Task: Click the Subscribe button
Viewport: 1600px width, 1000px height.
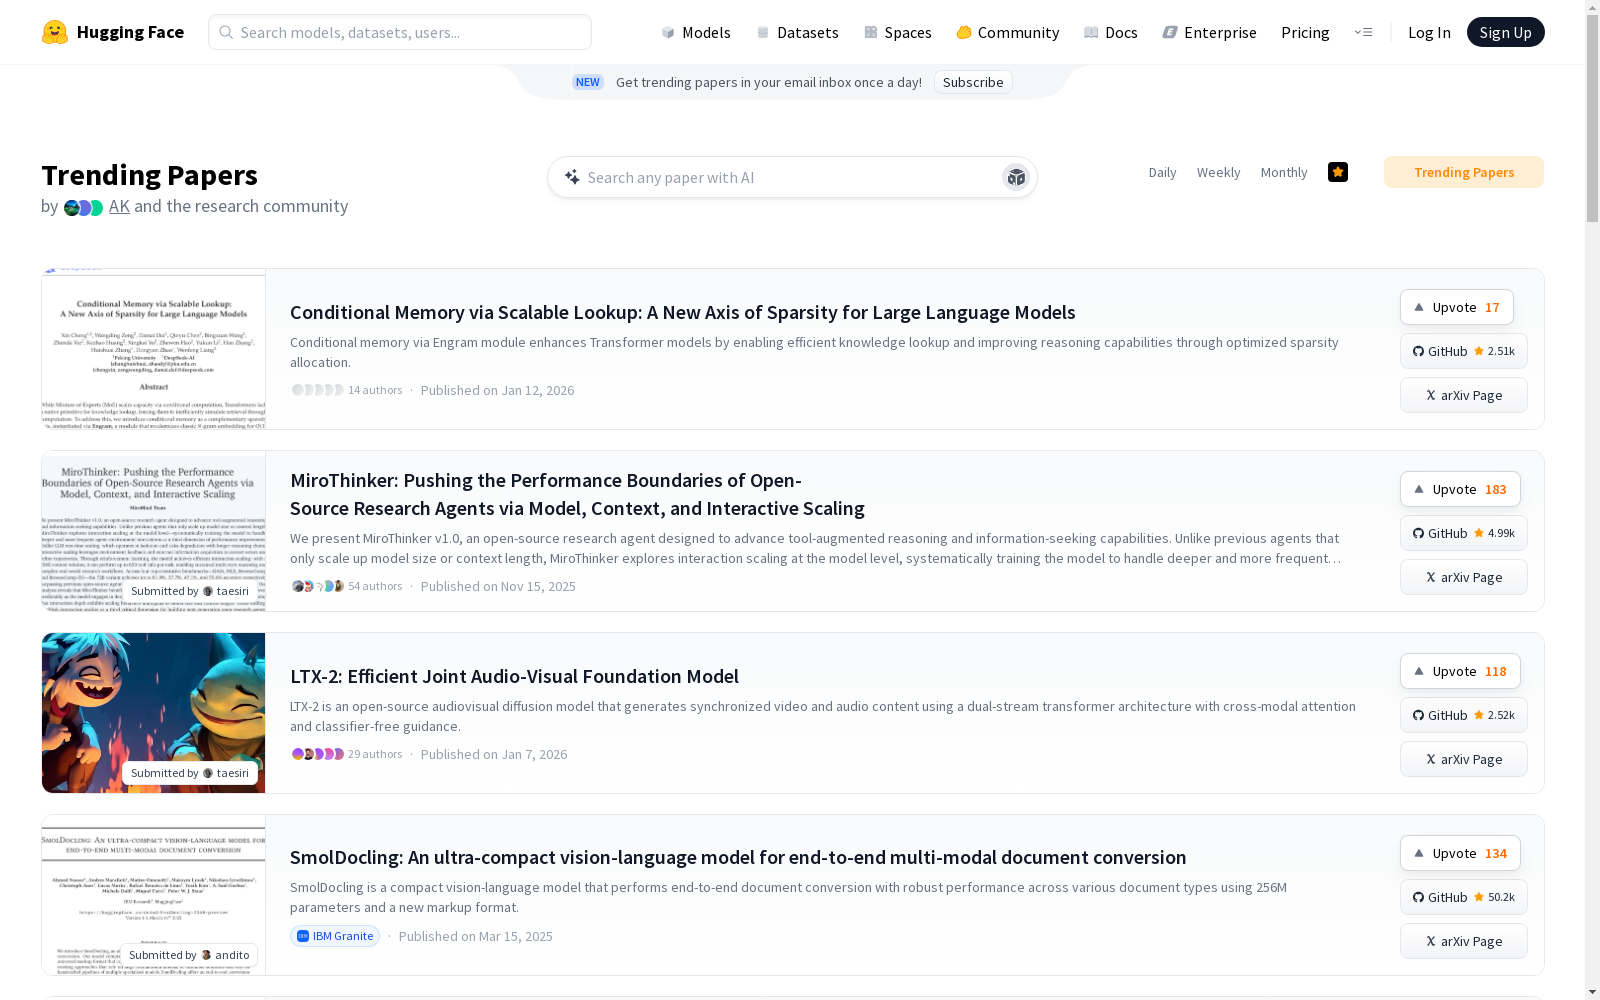Action: [x=973, y=82]
